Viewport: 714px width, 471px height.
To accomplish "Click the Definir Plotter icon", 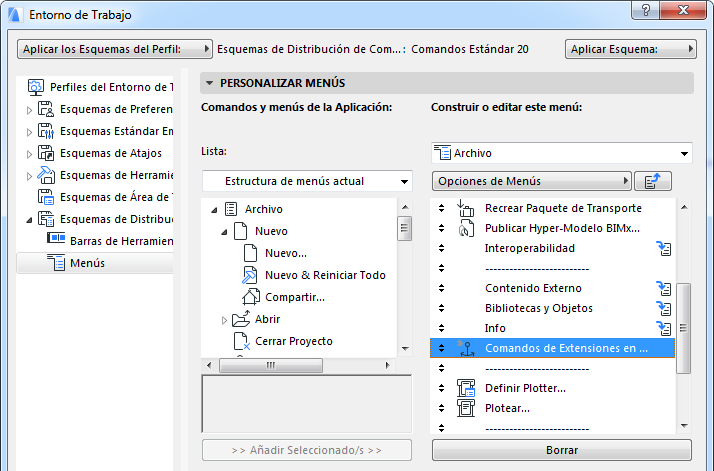I will click(465, 388).
